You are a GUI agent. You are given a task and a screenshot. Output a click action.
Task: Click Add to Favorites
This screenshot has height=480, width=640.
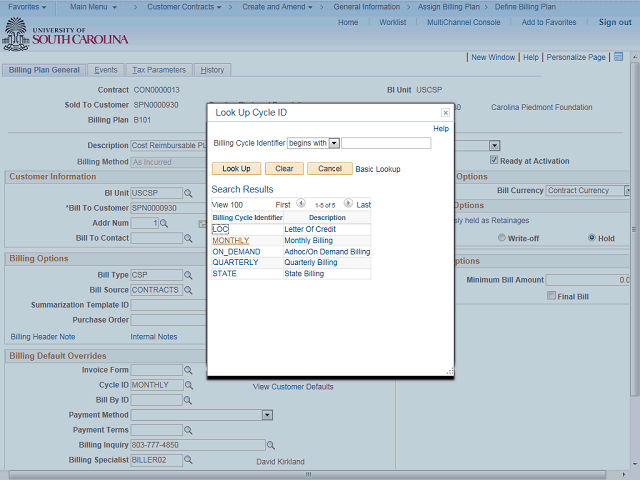[x=549, y=22]
